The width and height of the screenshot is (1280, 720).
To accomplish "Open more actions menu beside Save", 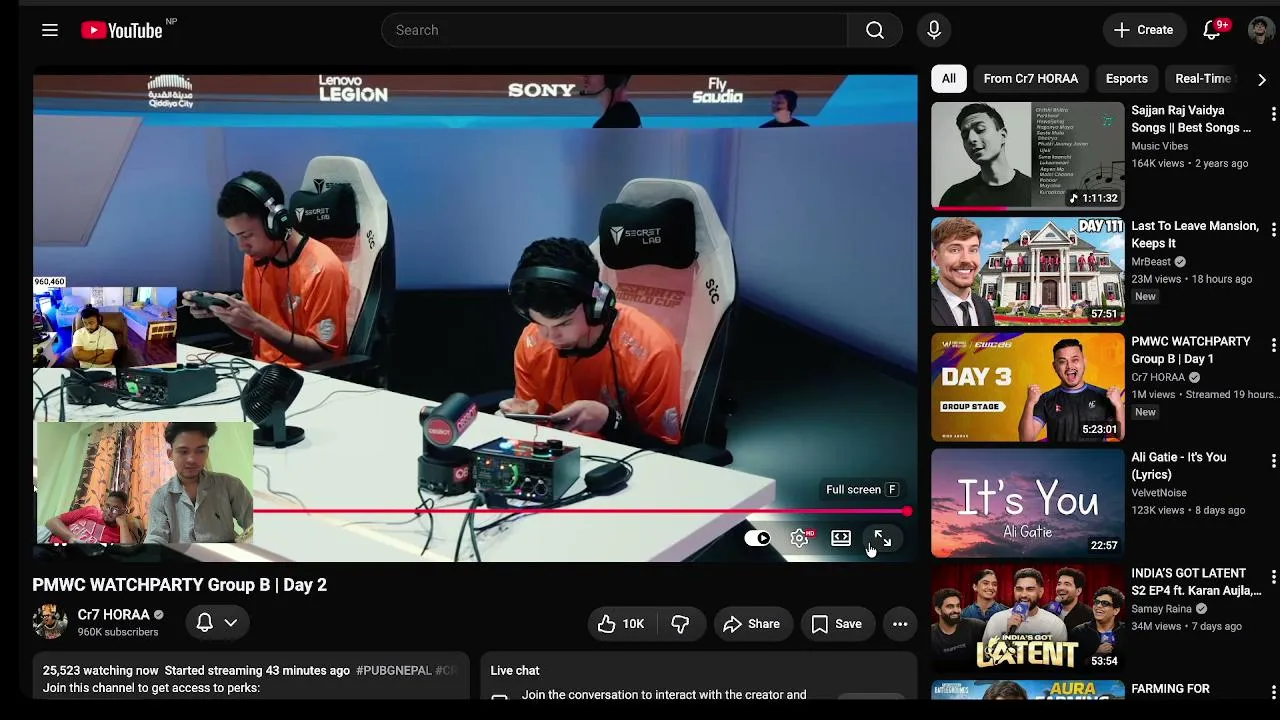I will click(900, 624).
